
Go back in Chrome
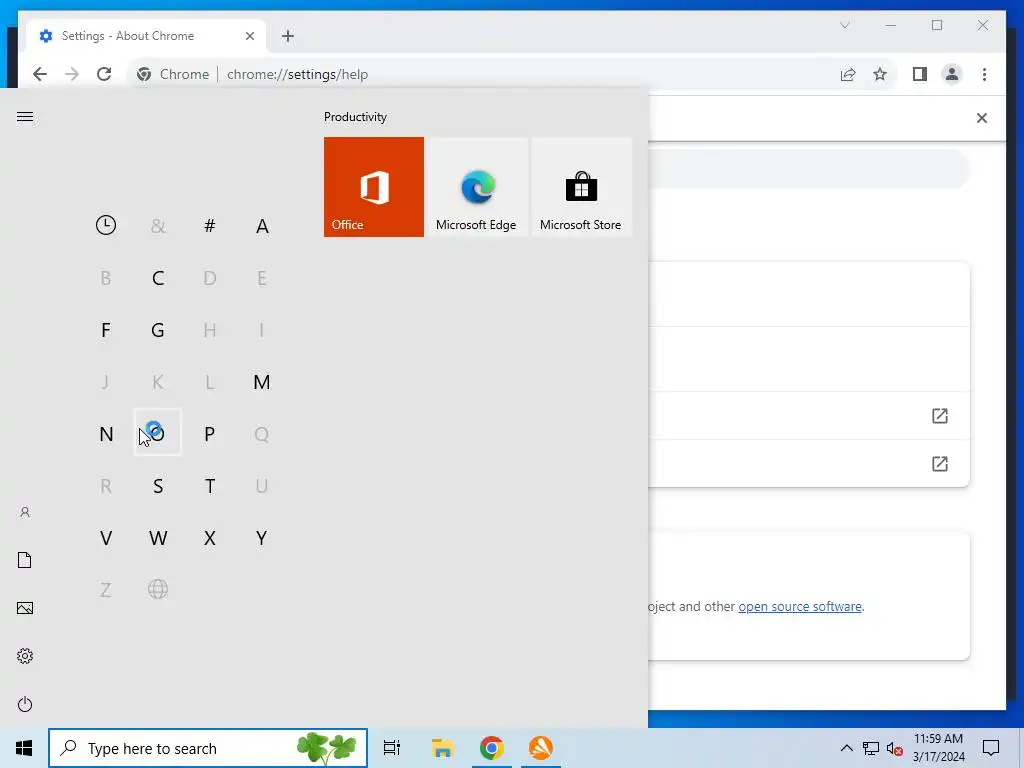tap(40, 74)
